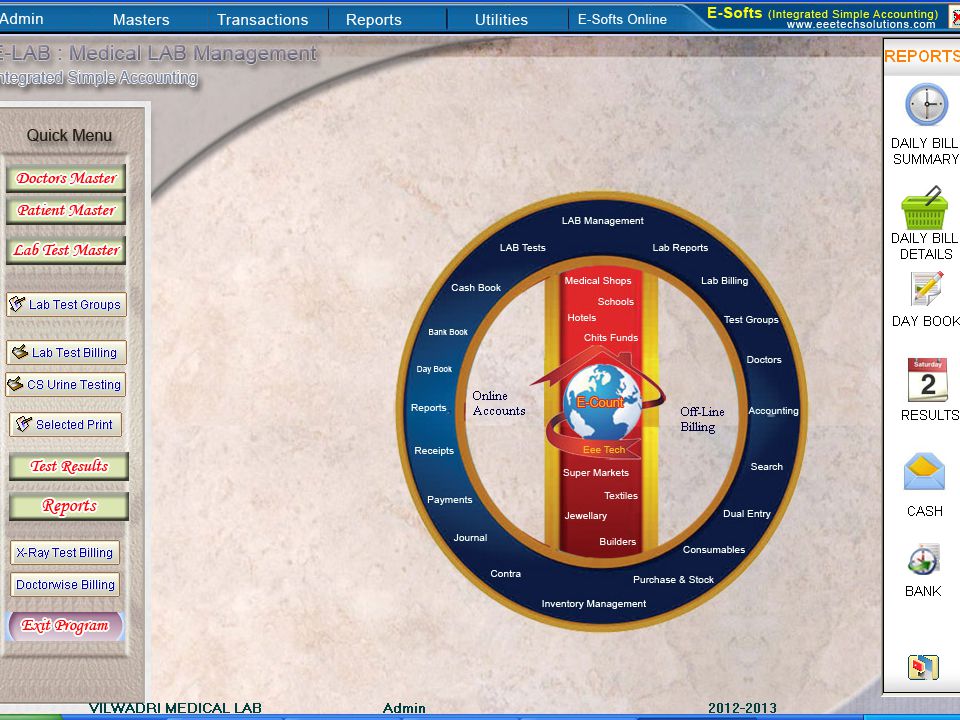Click Dual Entry on the wheel

747,514
